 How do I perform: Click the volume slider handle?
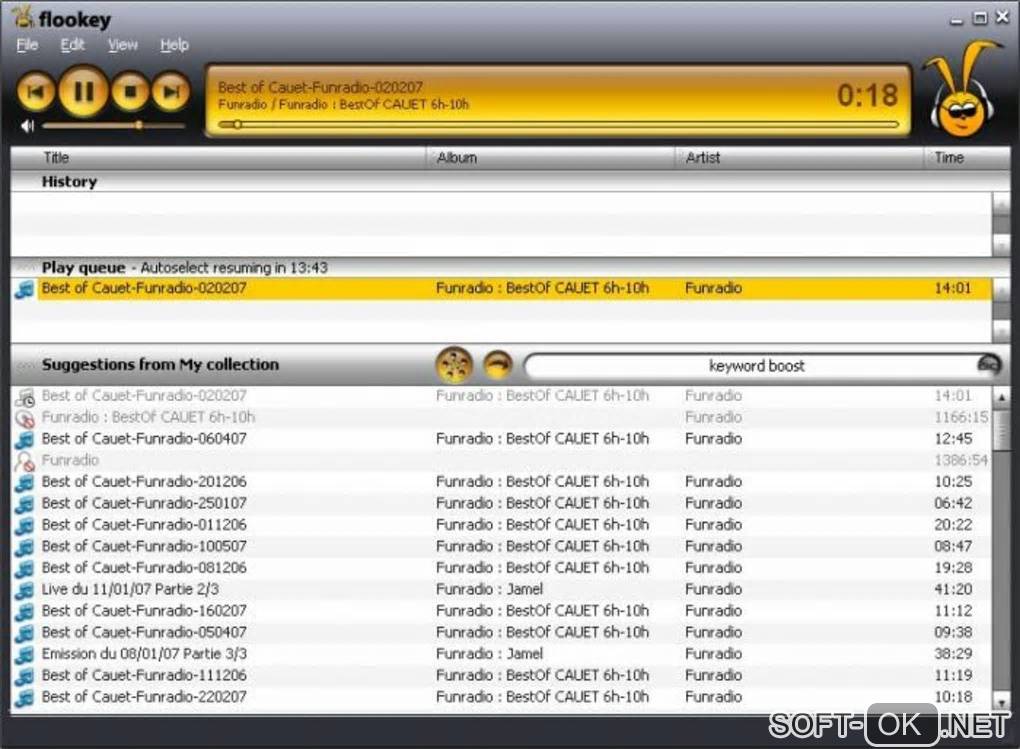coord(139,125)
